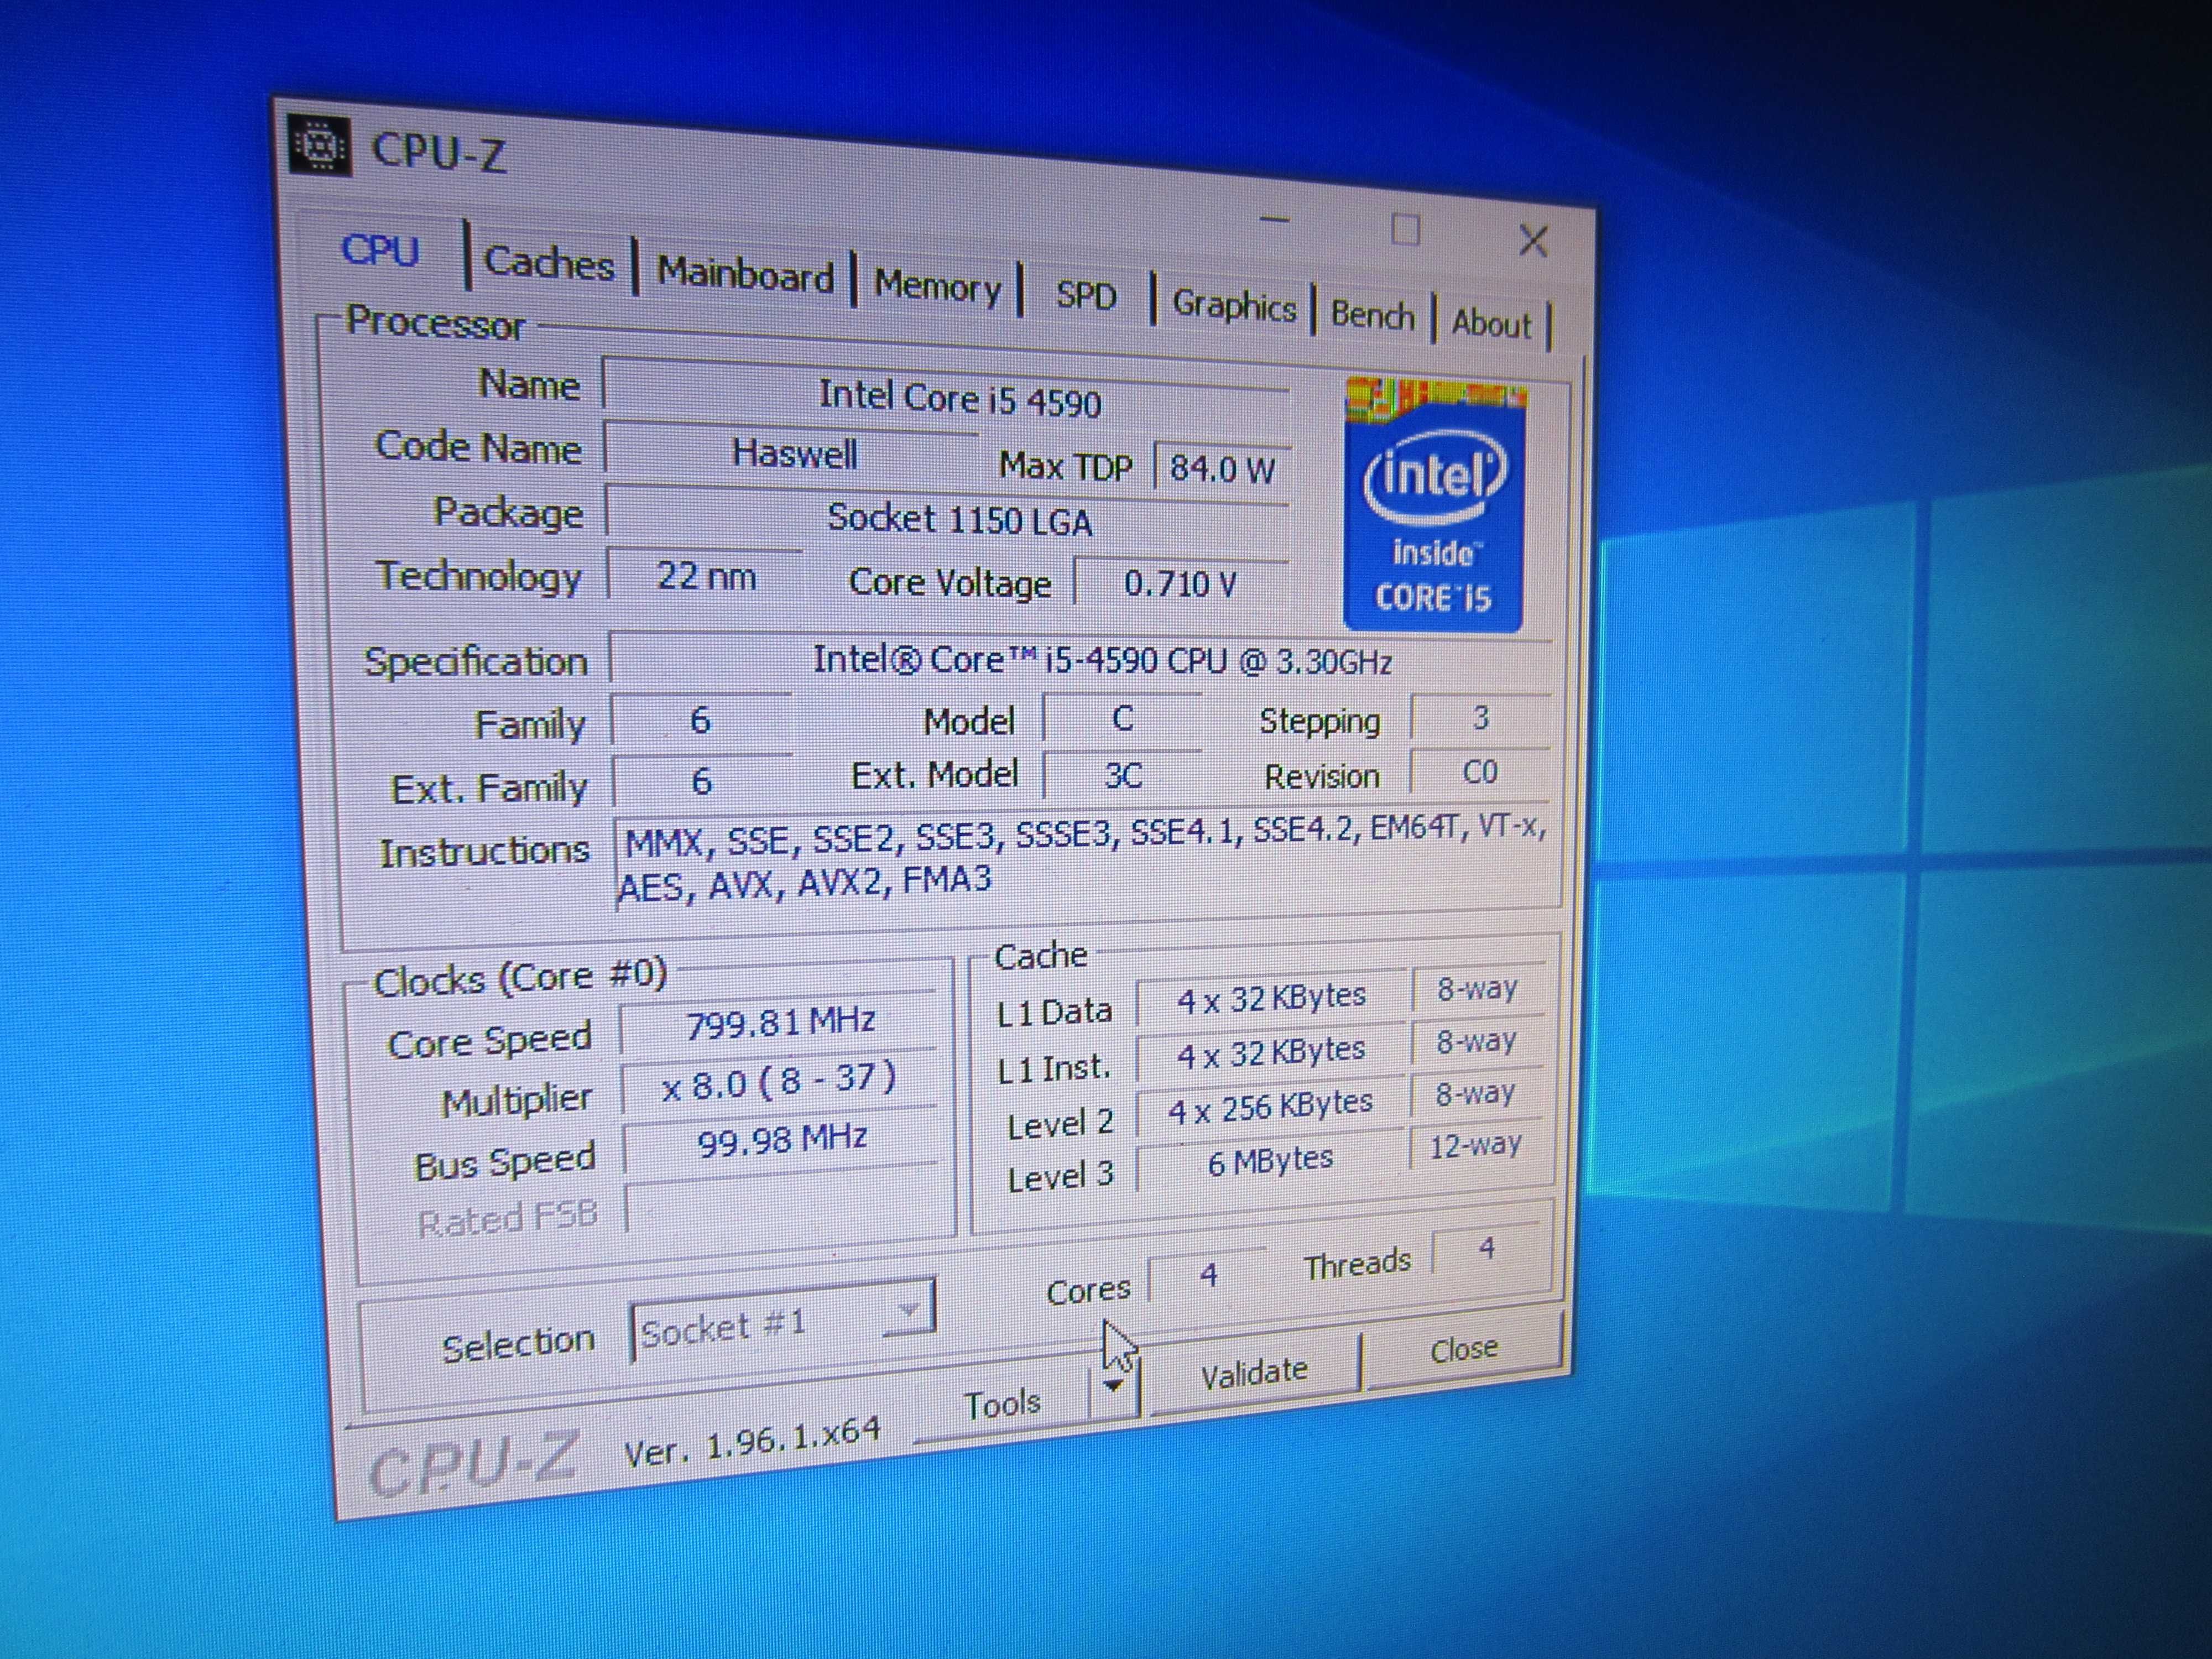Click the L1 Data value 4 x 32 KBytes
The height and width of the screenshot is (1659, 2212).
[1271, 998]
